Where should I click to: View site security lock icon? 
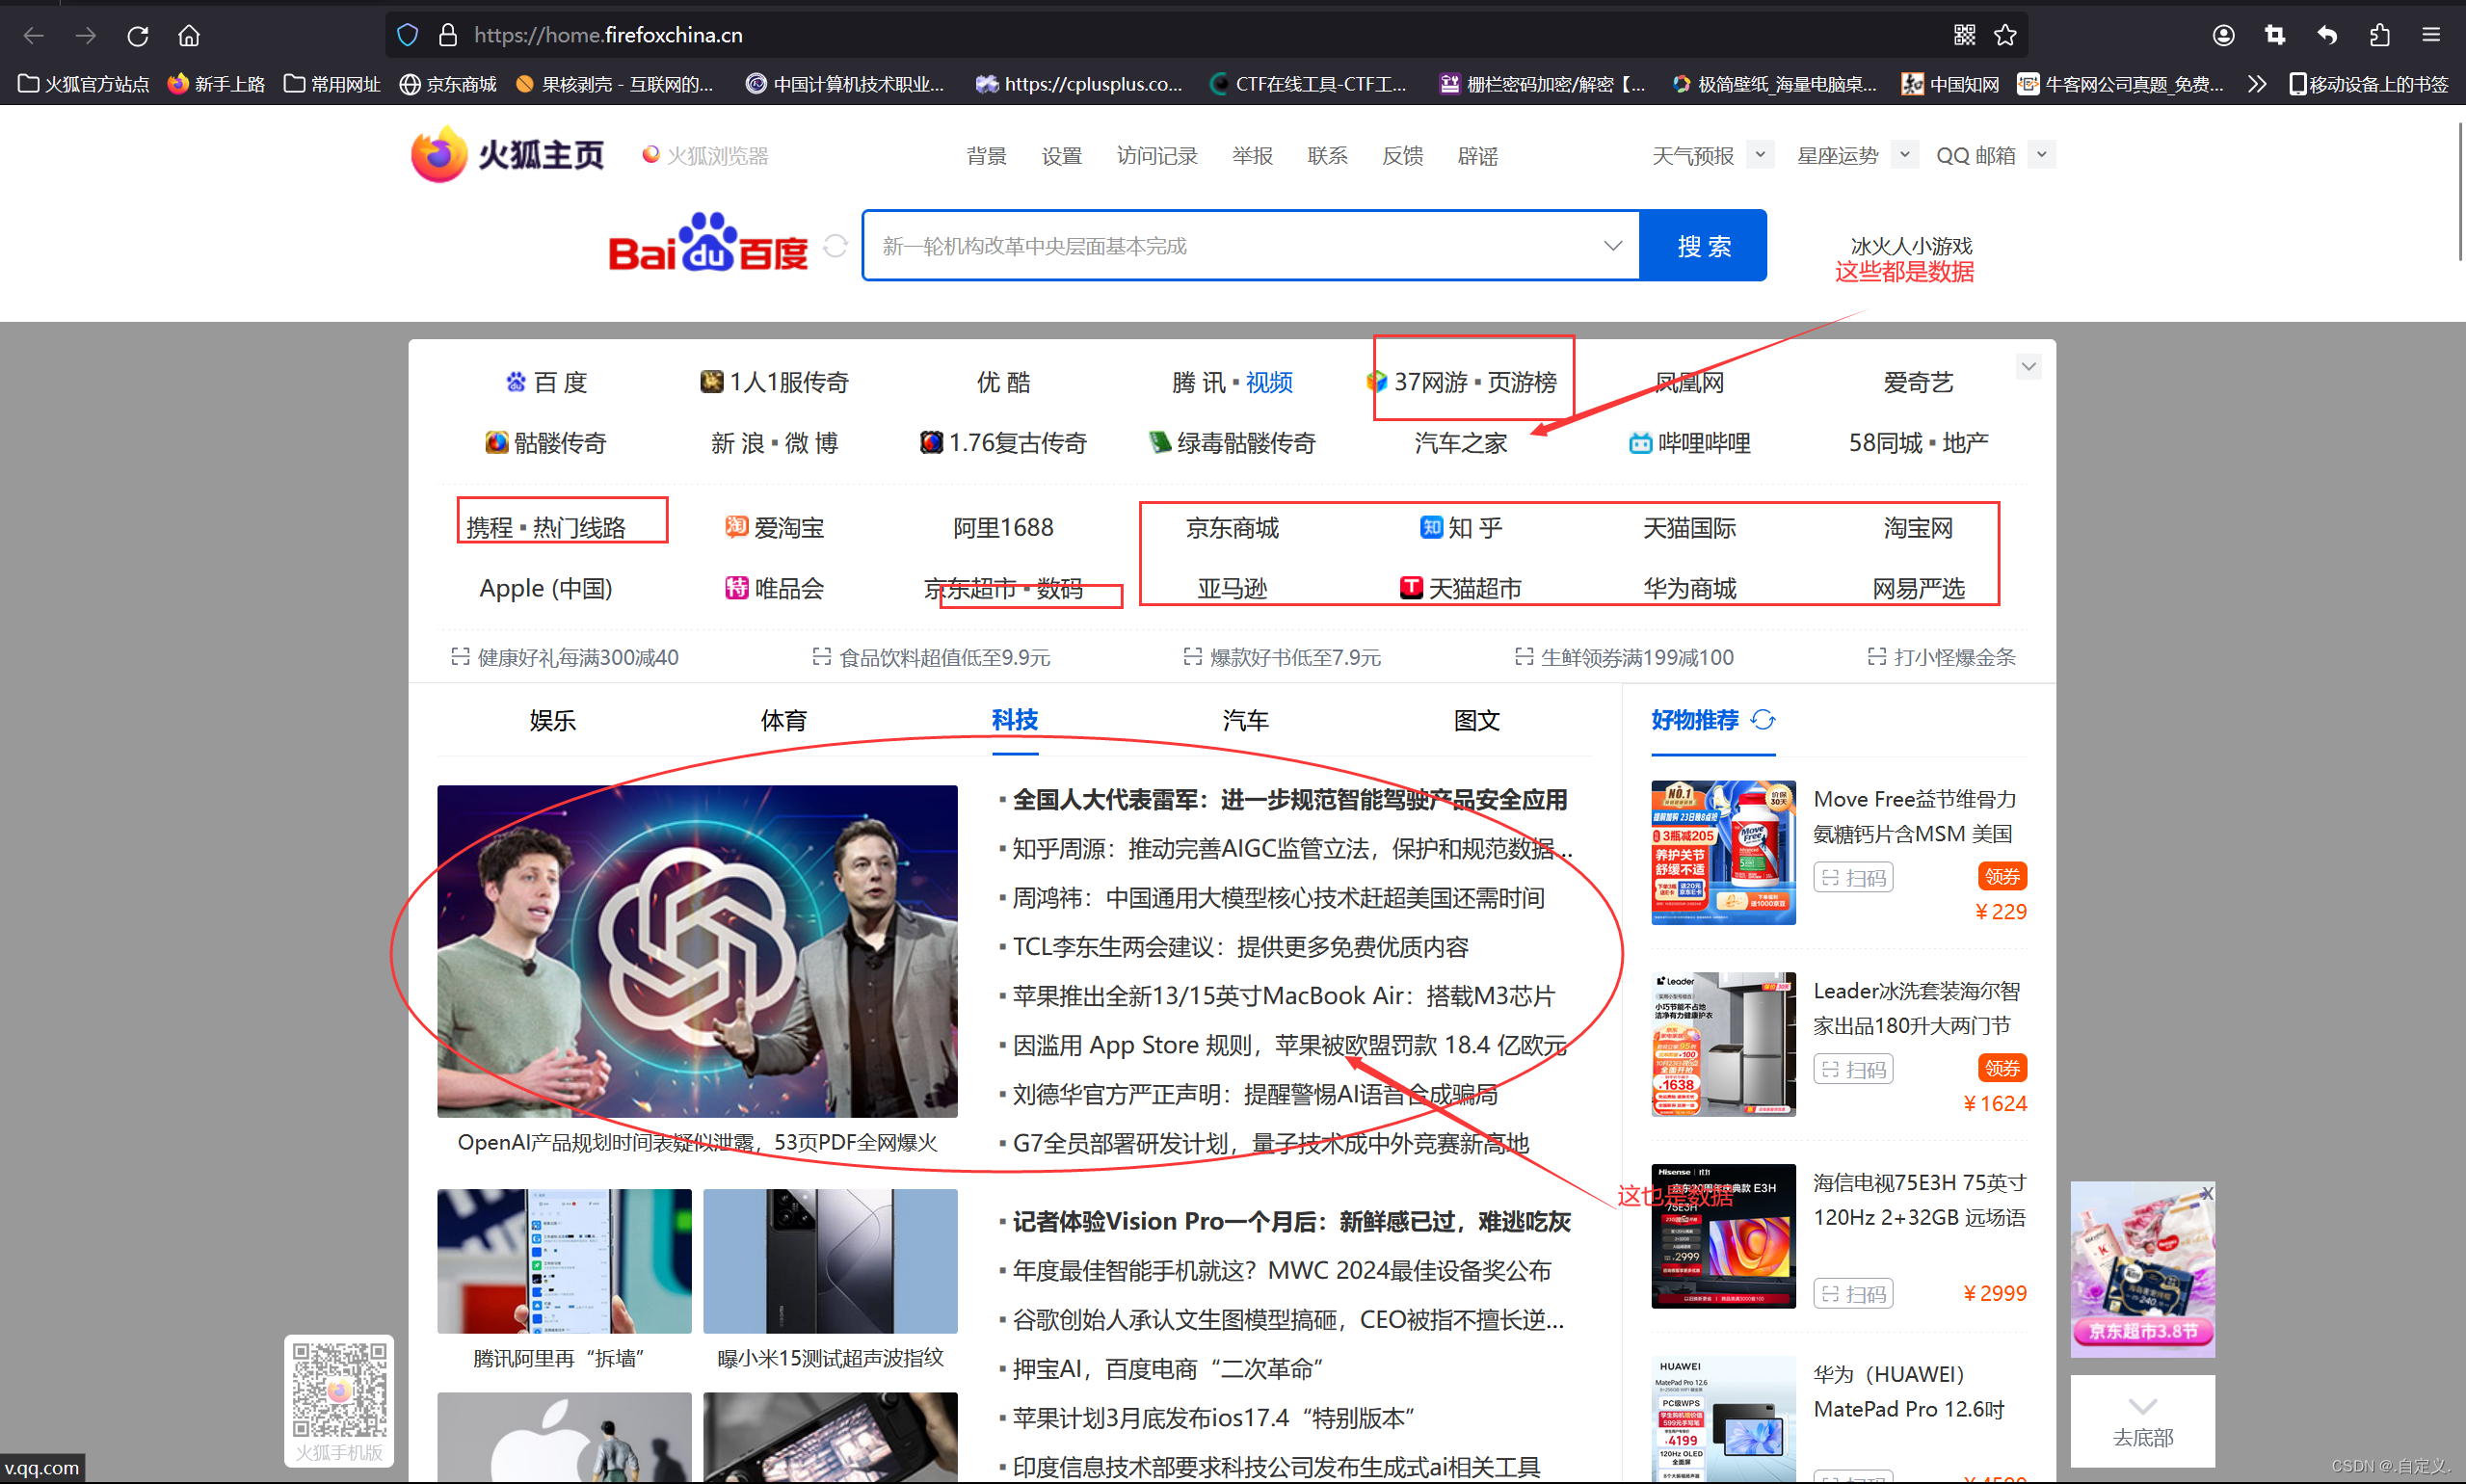(x=448, y=36)
